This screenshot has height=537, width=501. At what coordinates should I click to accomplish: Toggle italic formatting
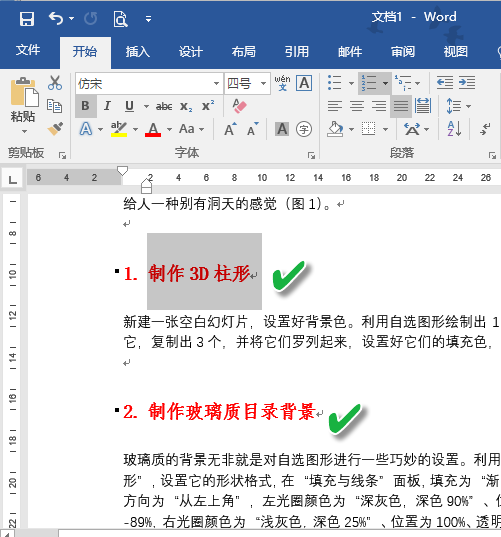tap(107, 106)
